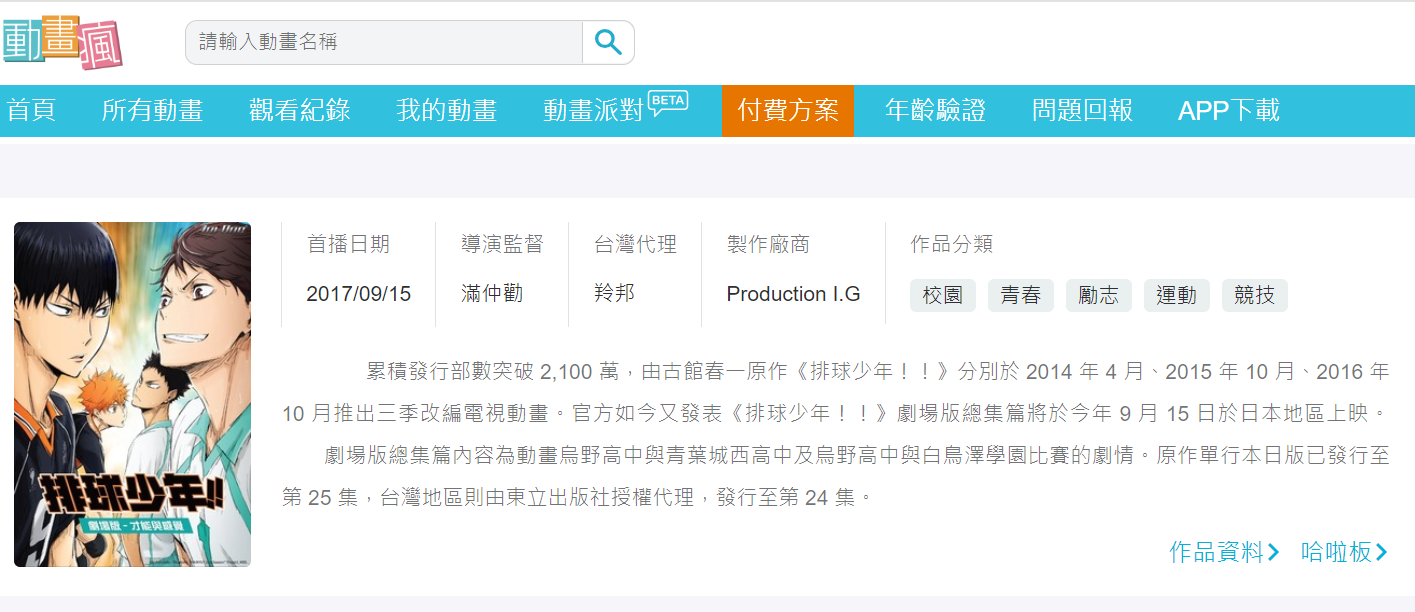The width and height of the screenshot is (1415, 612).
Task: Click the 導演監督 label
Action: pyautogui.click(x=502, y=244)
